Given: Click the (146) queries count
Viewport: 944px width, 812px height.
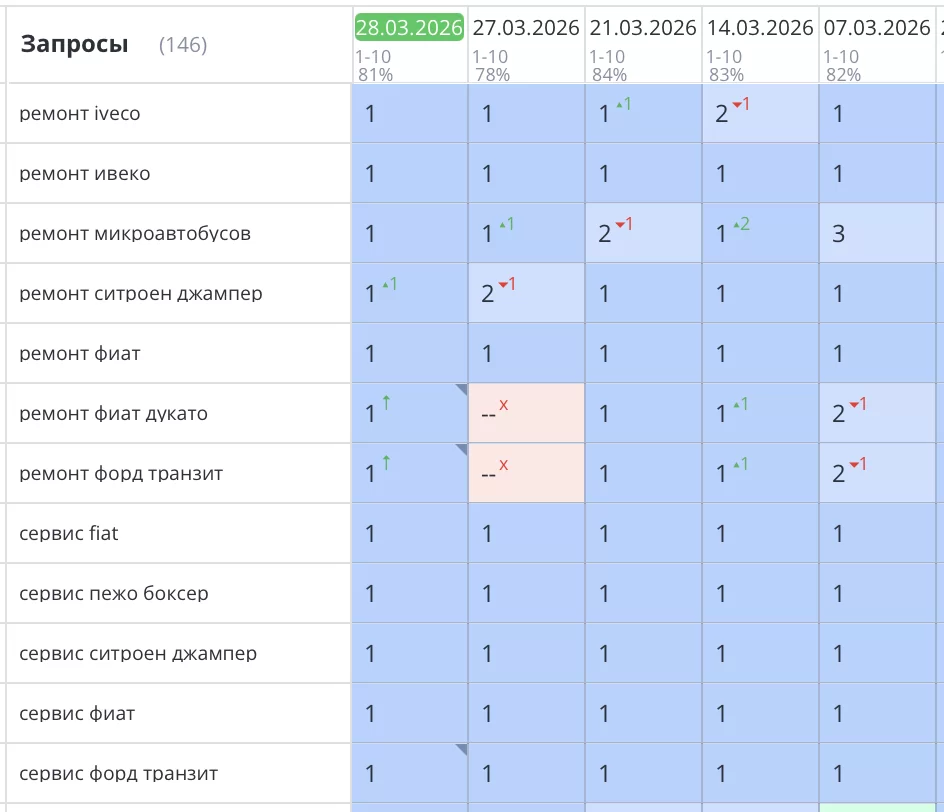Looking at the screenshot, I should 183,45.
